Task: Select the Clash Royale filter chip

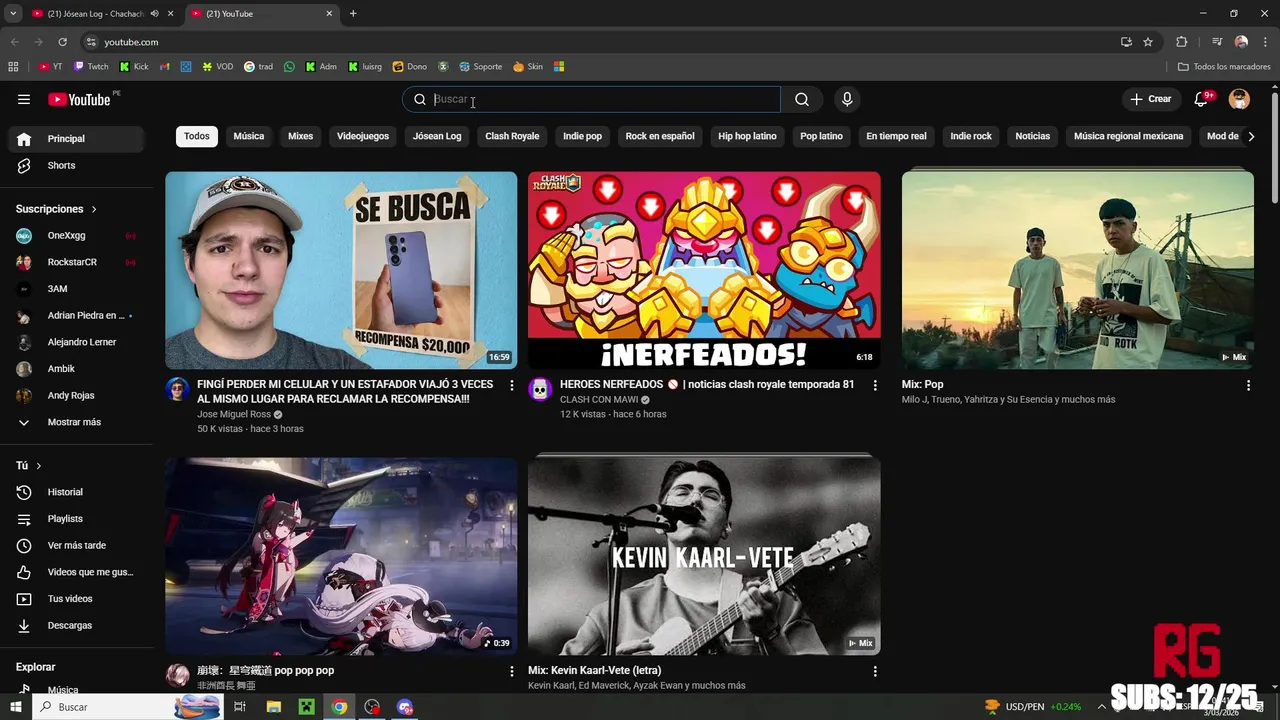Action: [512, 136]
